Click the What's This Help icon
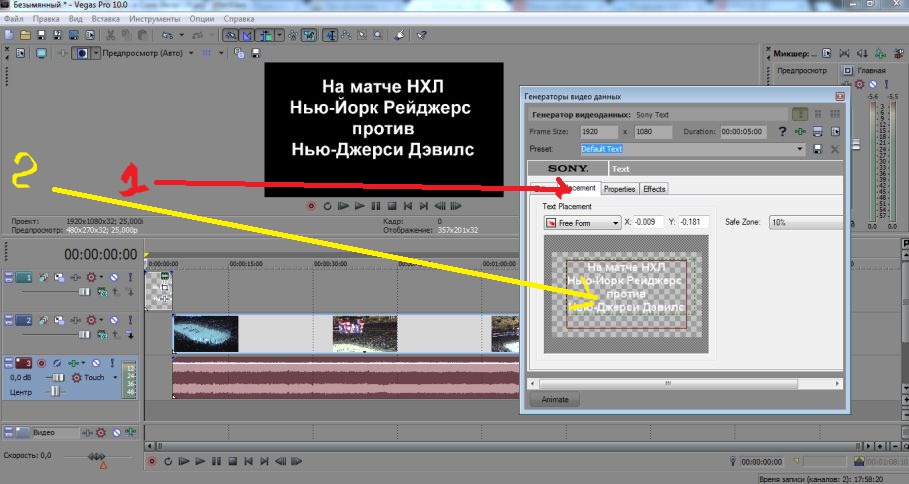This screenshot has width=909, height=484. (421, 35)
